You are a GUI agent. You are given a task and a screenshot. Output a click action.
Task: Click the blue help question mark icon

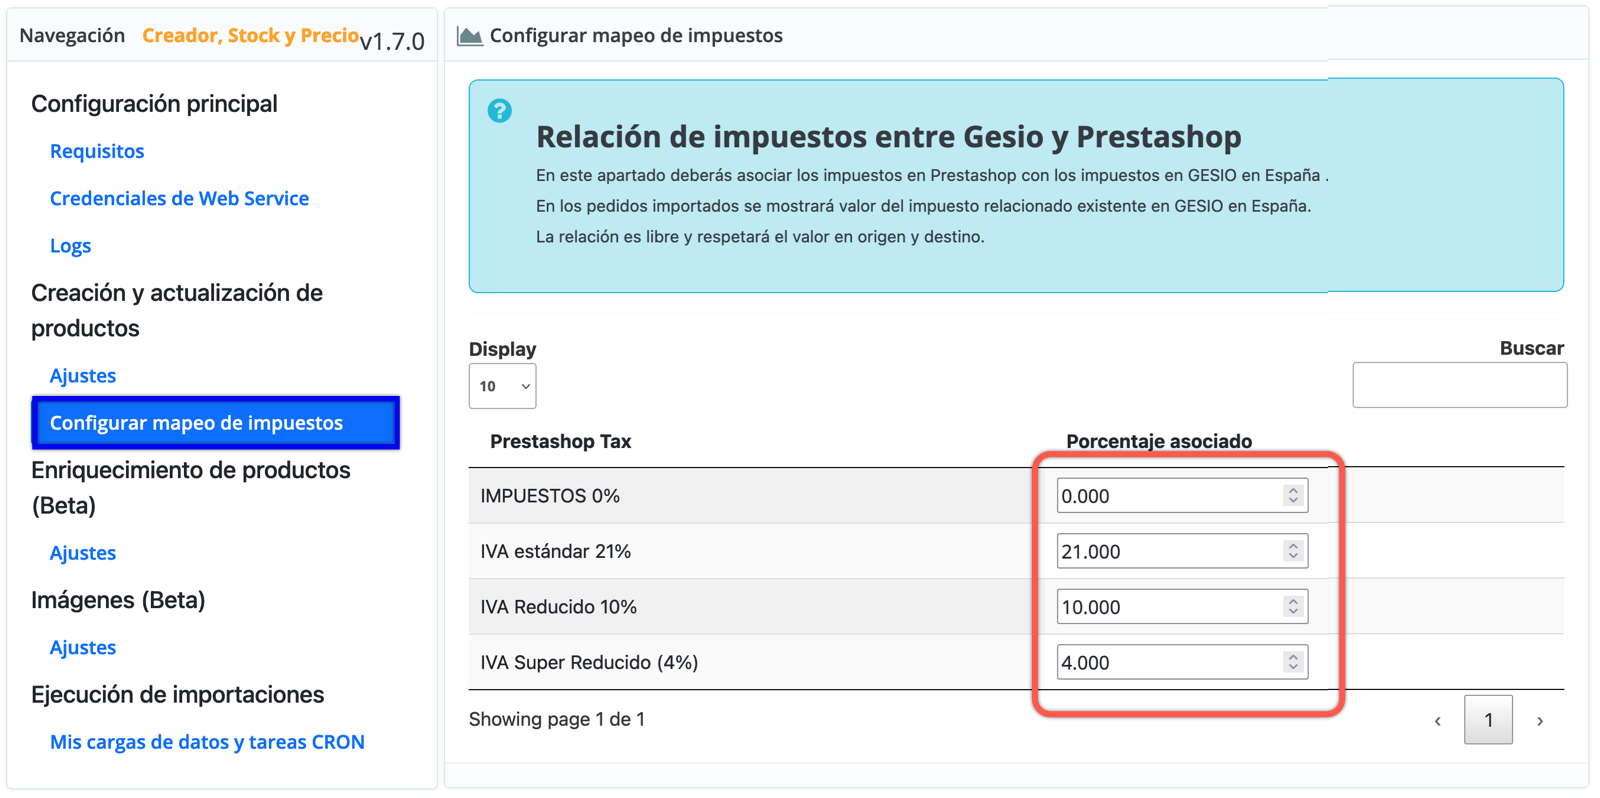499,111
